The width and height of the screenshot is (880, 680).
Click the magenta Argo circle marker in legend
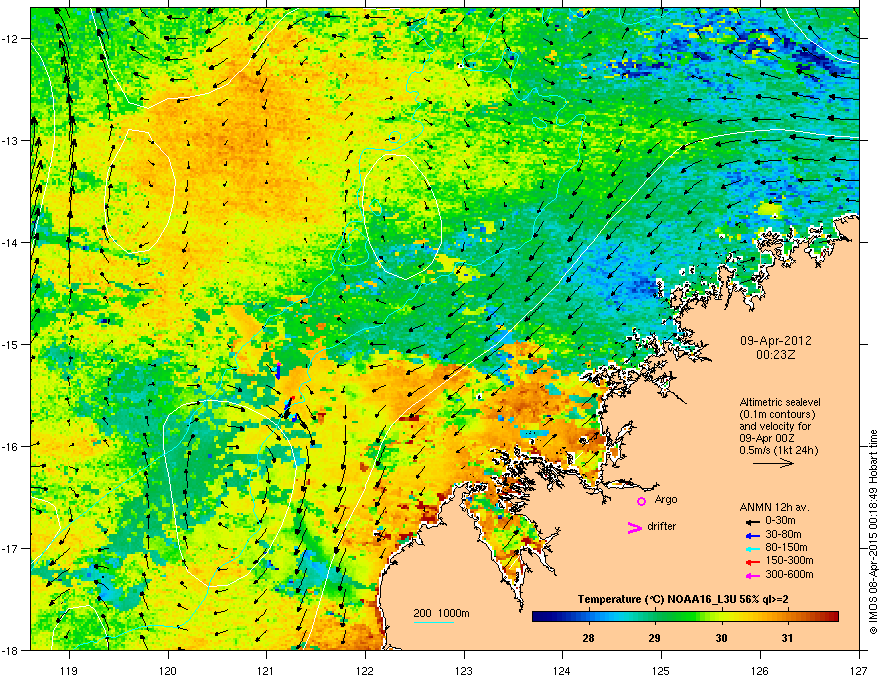[x=641, y=501]
